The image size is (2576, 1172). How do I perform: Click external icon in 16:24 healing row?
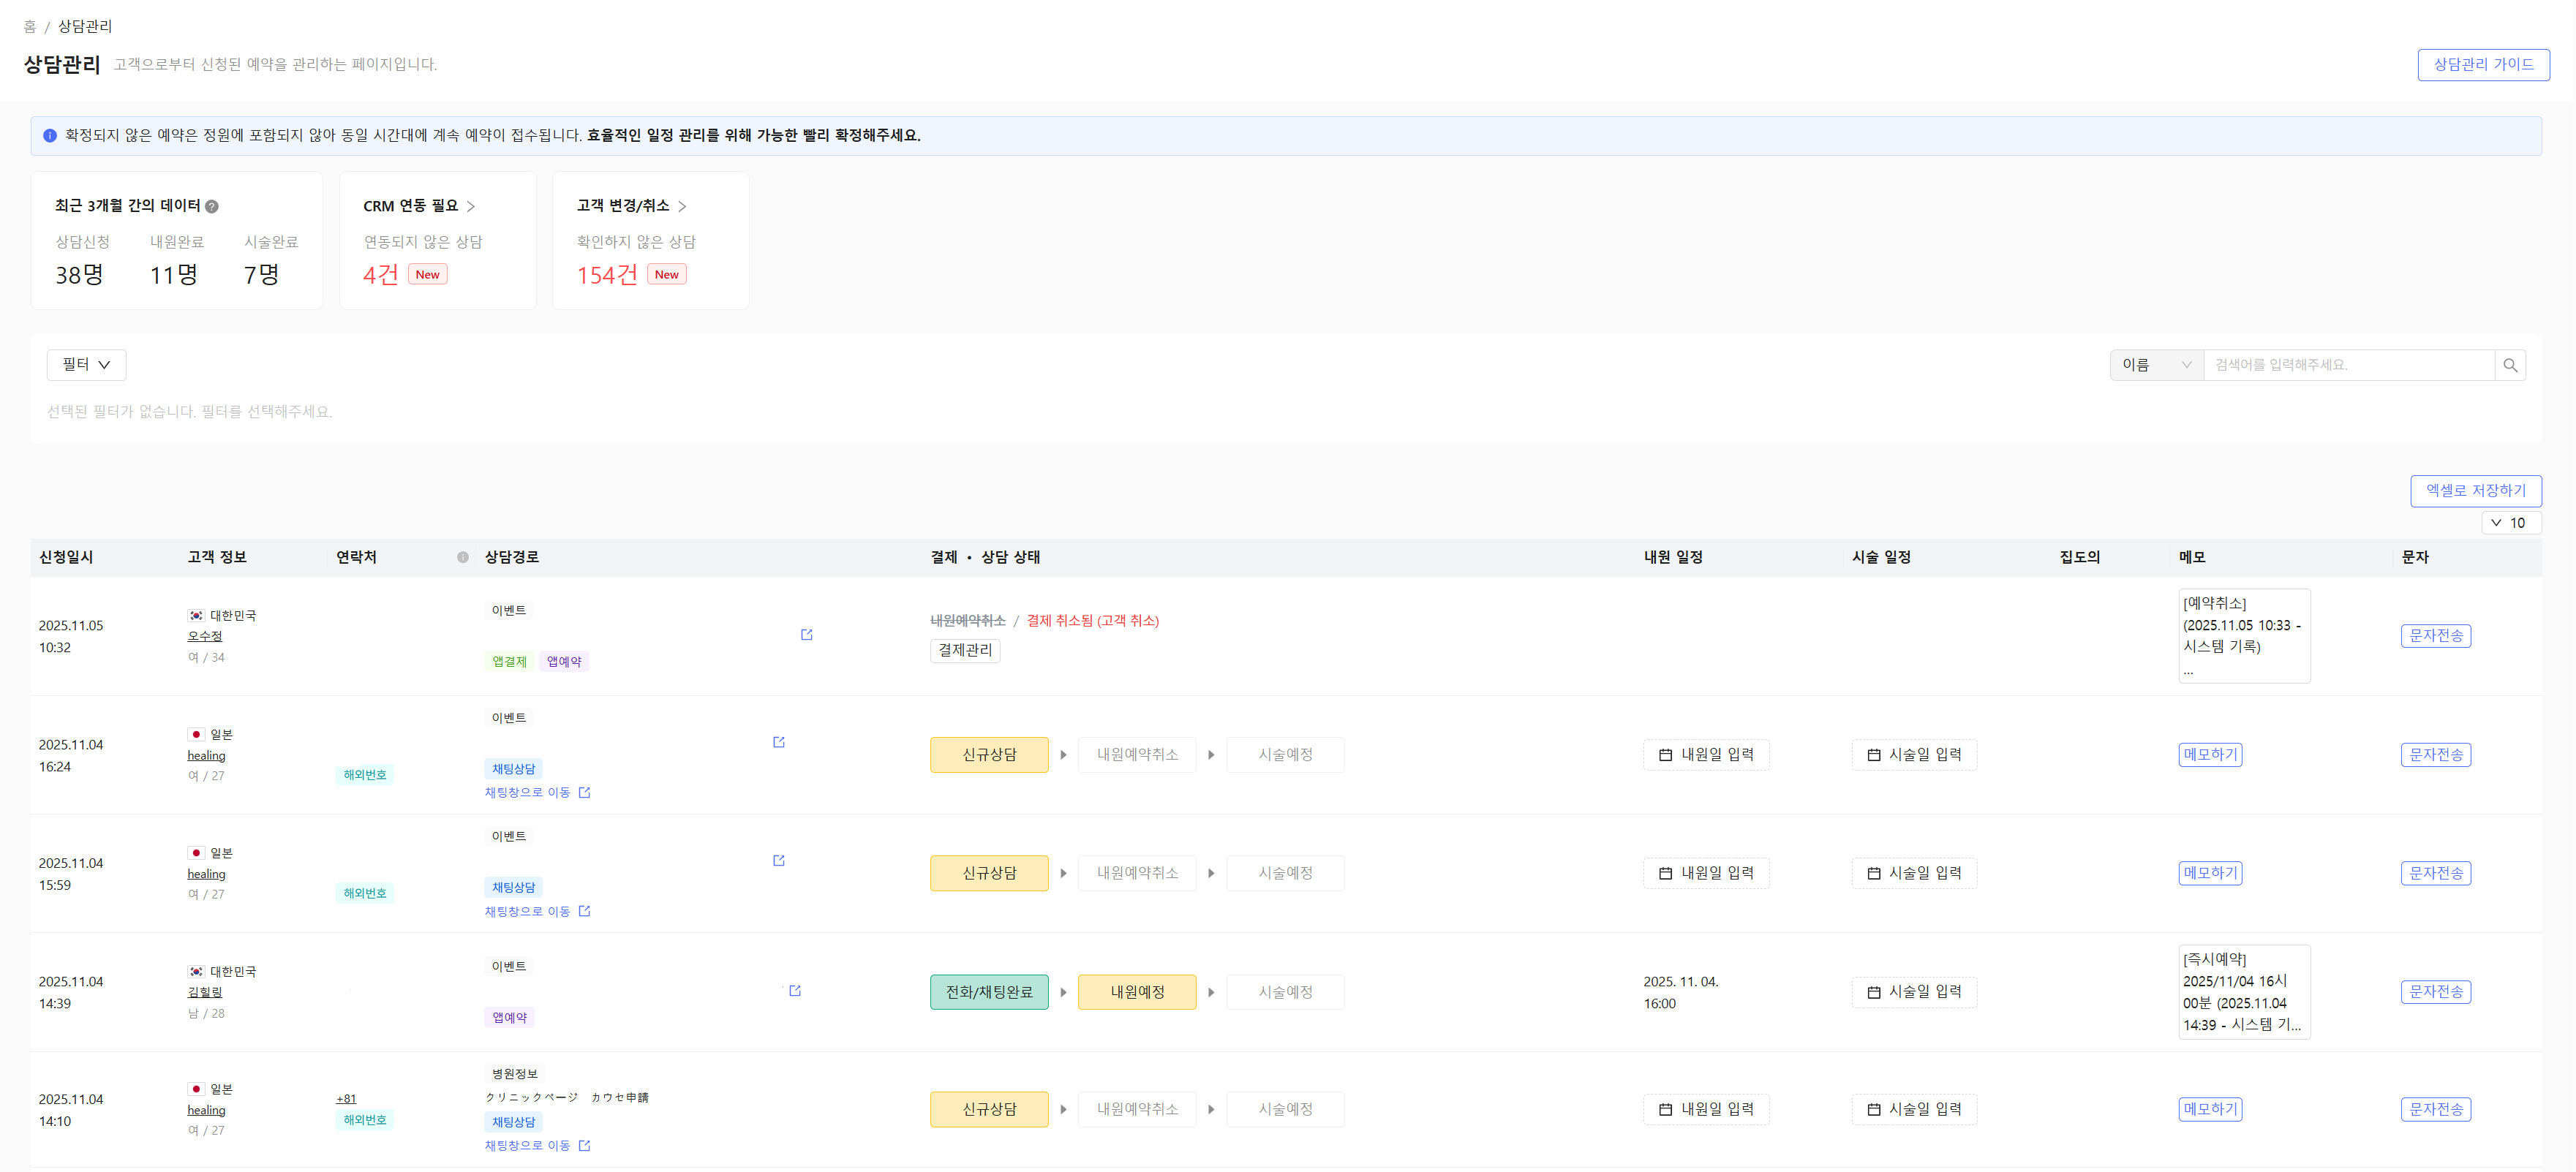tap(778, 742)
